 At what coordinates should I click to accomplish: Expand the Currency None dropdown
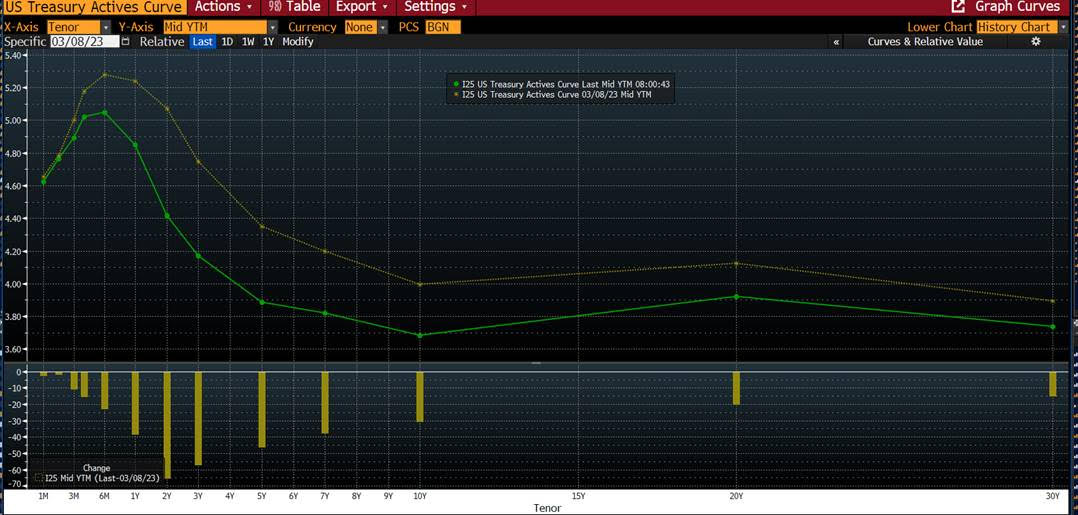pos(383,28)
